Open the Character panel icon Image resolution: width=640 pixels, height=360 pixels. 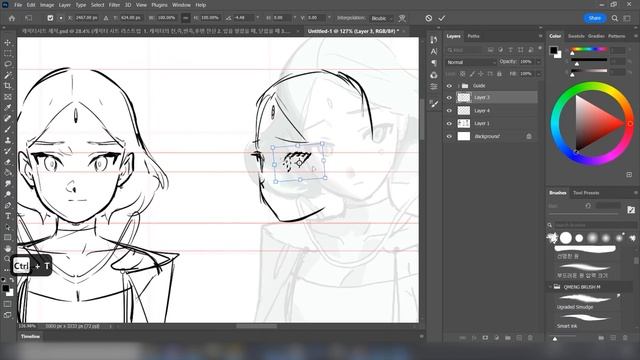pyautogui.click(x=433, y=51)
